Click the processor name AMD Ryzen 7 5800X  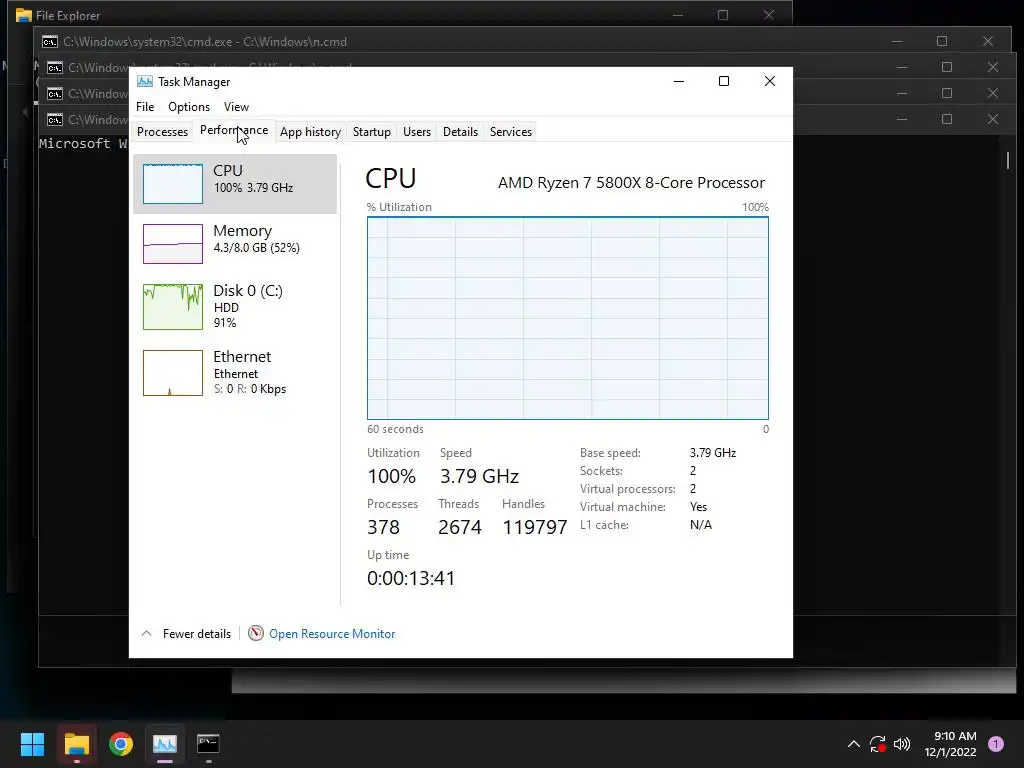tap(631, 182)
